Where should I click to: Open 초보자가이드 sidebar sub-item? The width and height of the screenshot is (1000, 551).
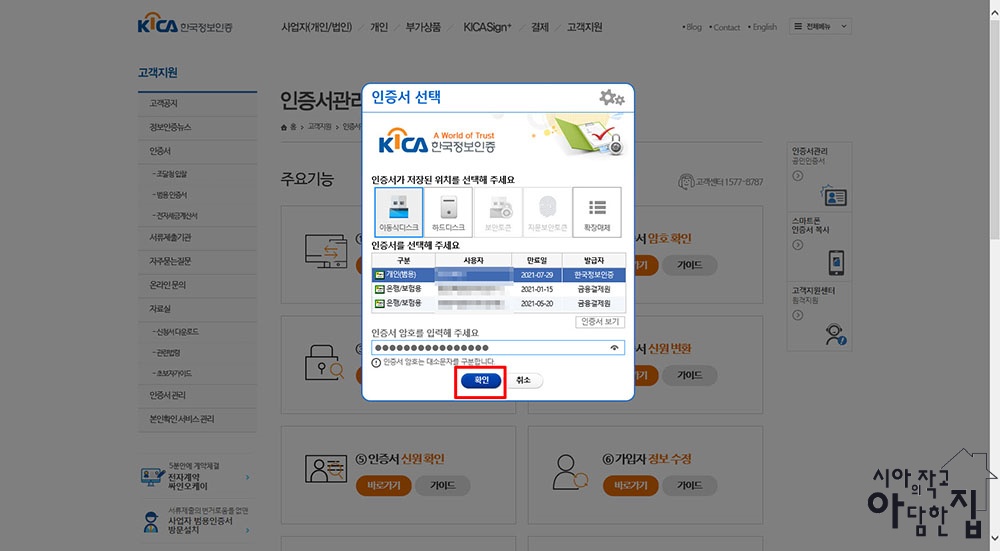pos(172,373)
